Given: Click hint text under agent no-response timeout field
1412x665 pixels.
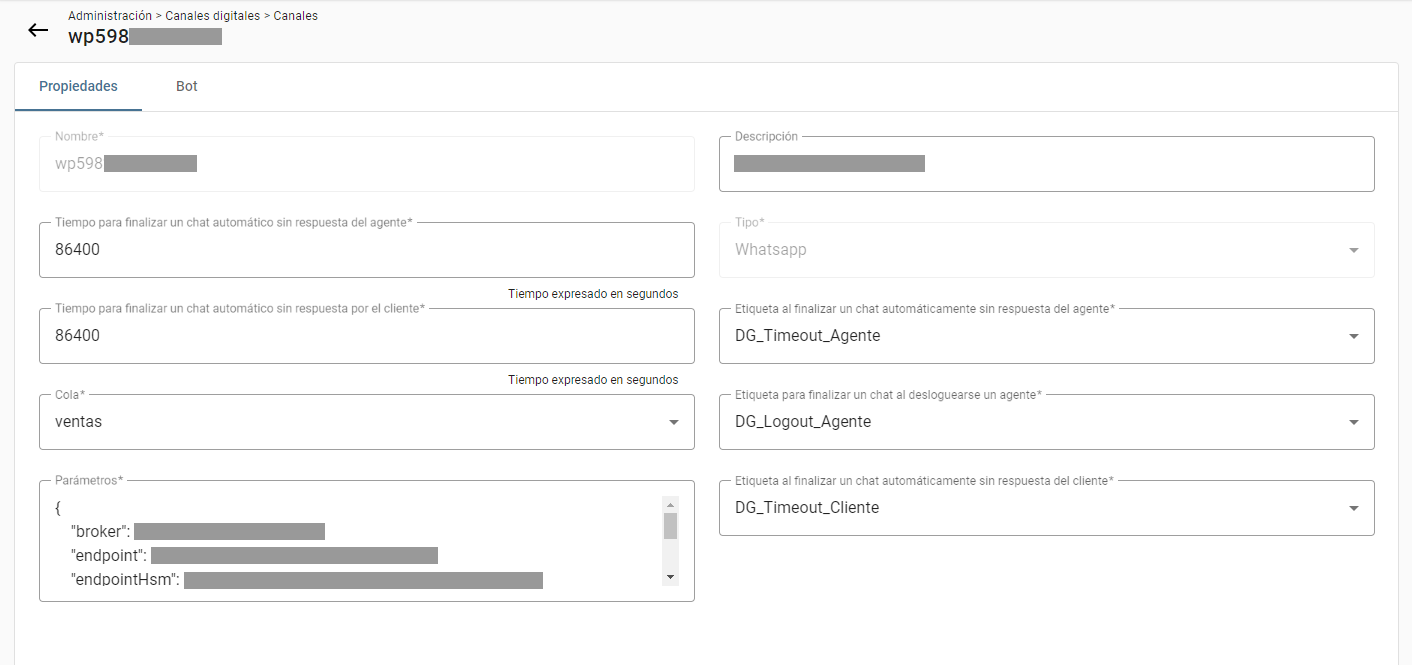Looking at the screenshot, I should [x=593, y=294].
